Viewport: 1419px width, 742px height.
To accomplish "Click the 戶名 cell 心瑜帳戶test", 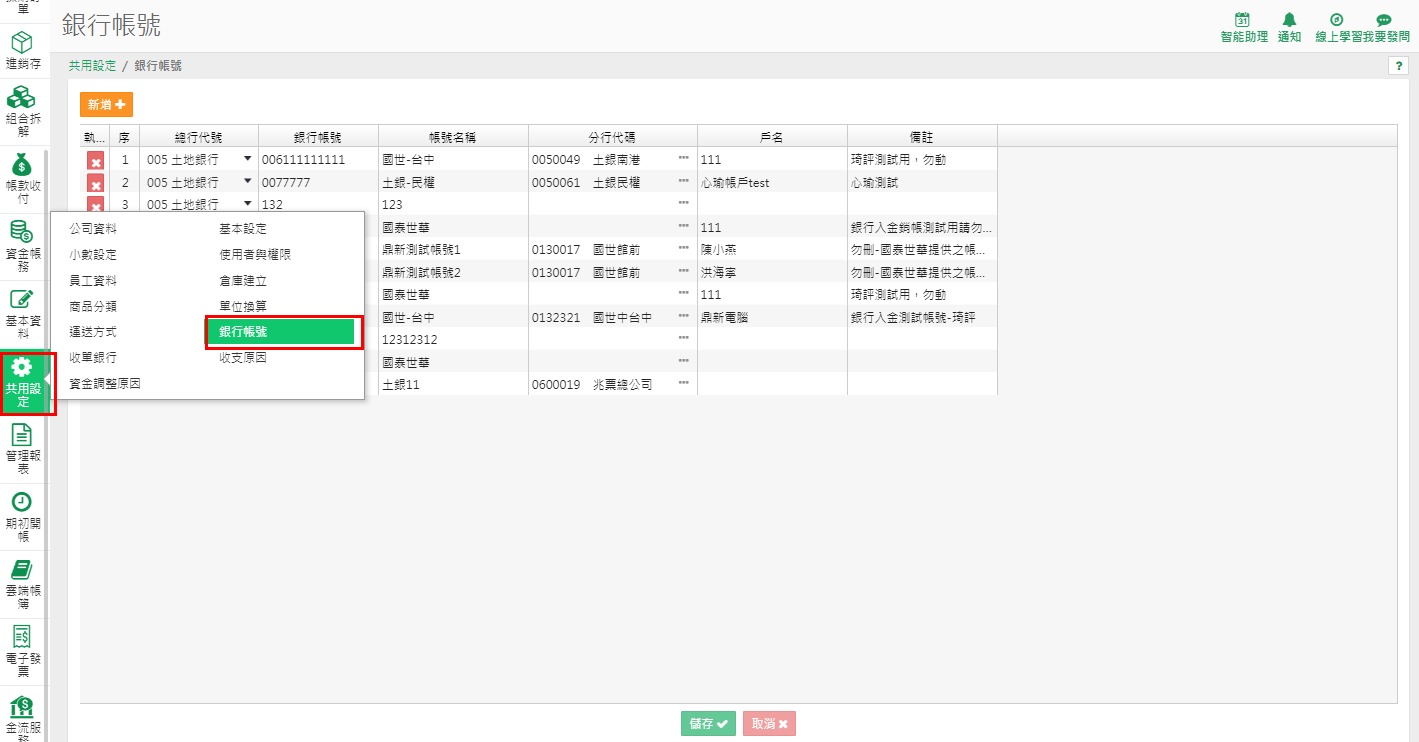I will pos(772,182).
